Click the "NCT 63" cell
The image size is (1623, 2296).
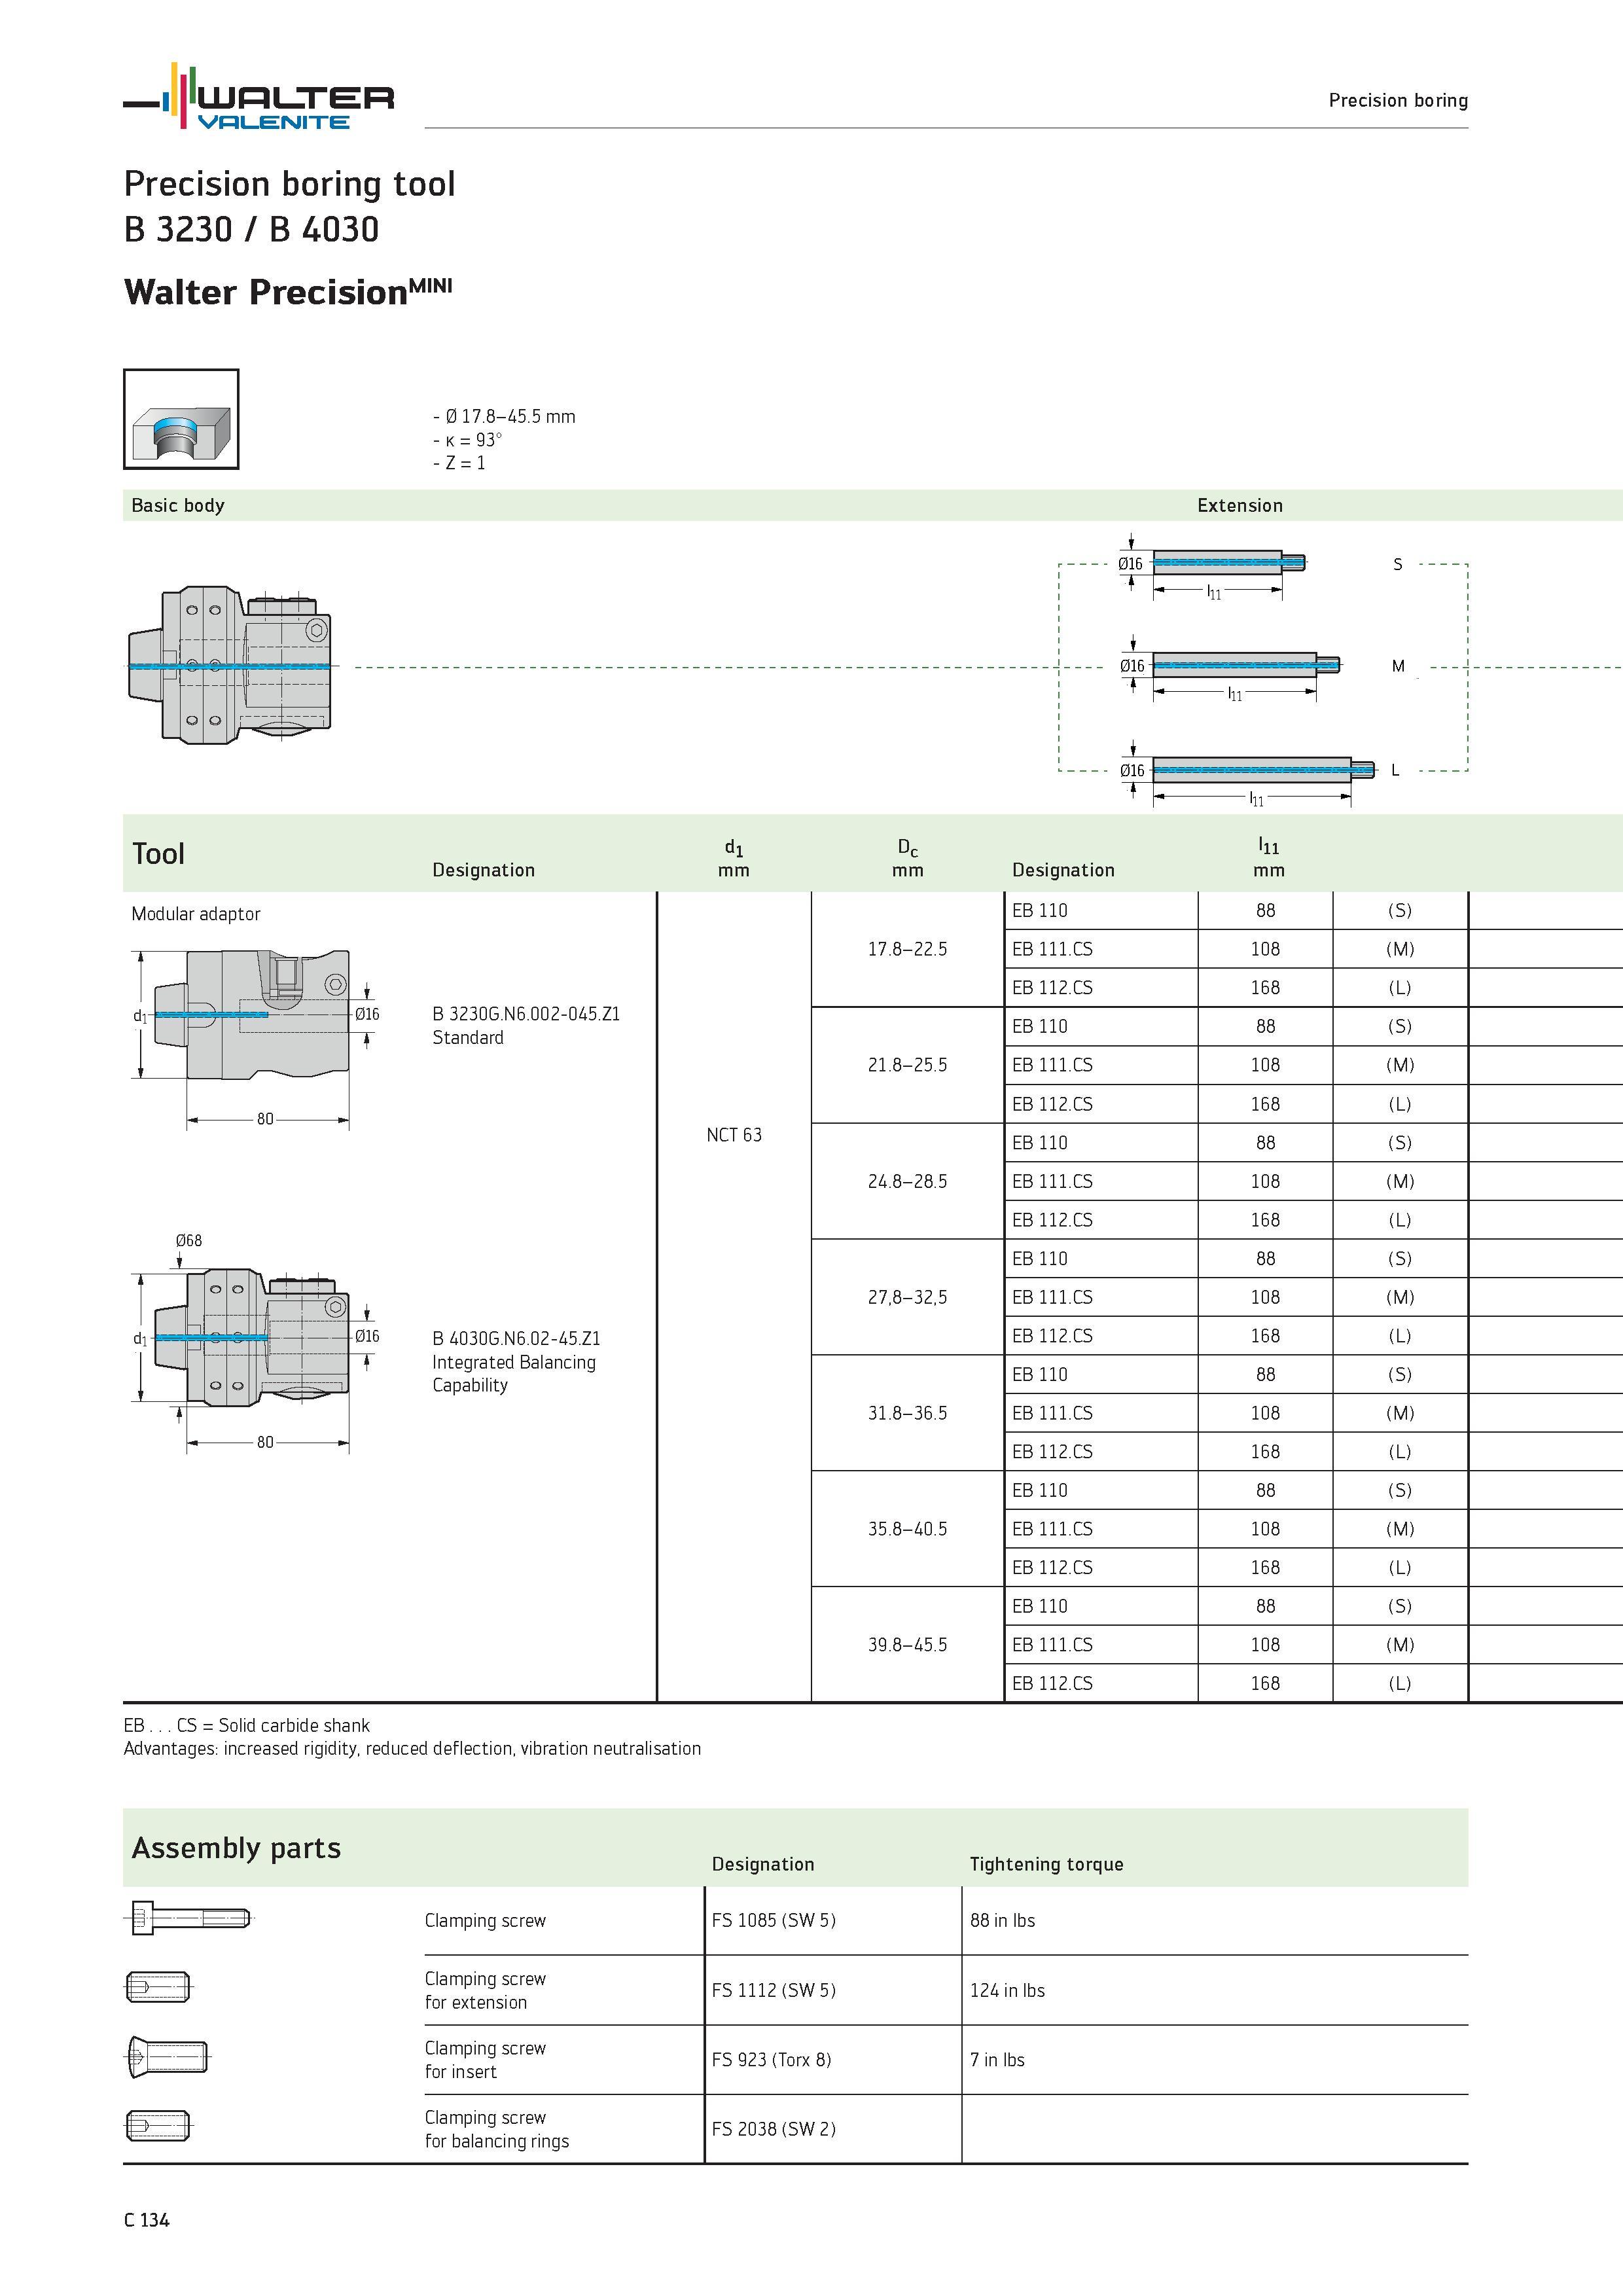[x=734, y=1134]
